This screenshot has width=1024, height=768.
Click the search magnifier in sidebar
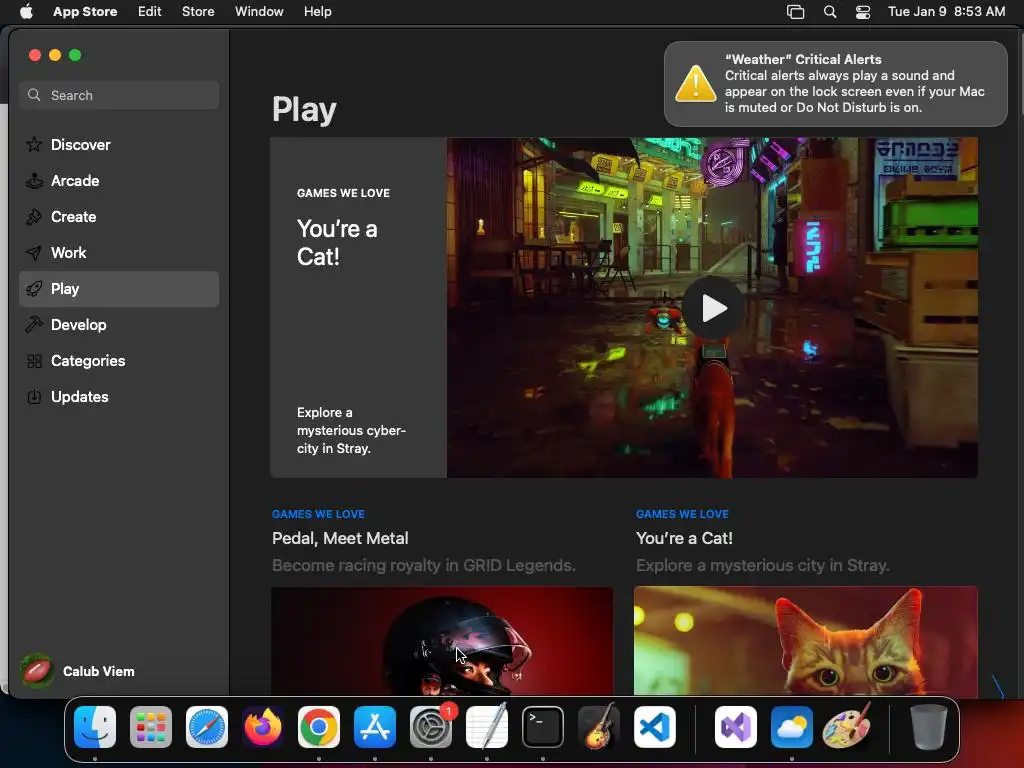pos(34,95)
